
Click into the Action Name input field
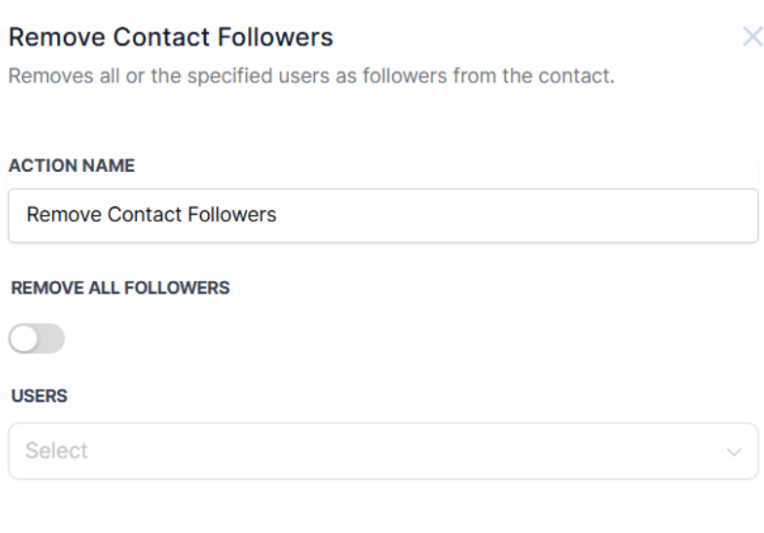[383, 215]
